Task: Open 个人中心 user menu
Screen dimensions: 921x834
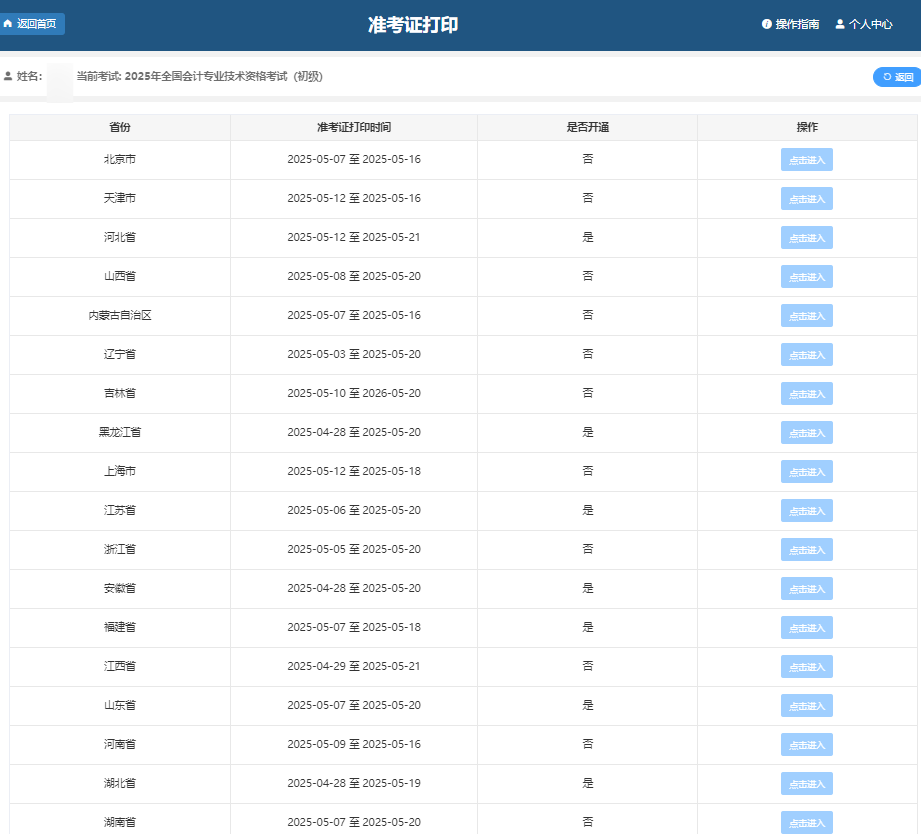Action: click(864, 24)
